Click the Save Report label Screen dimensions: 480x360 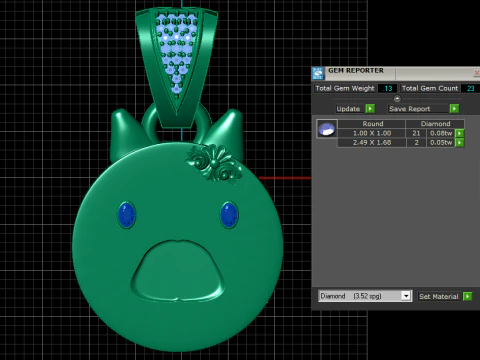click(x=410, y=109)
